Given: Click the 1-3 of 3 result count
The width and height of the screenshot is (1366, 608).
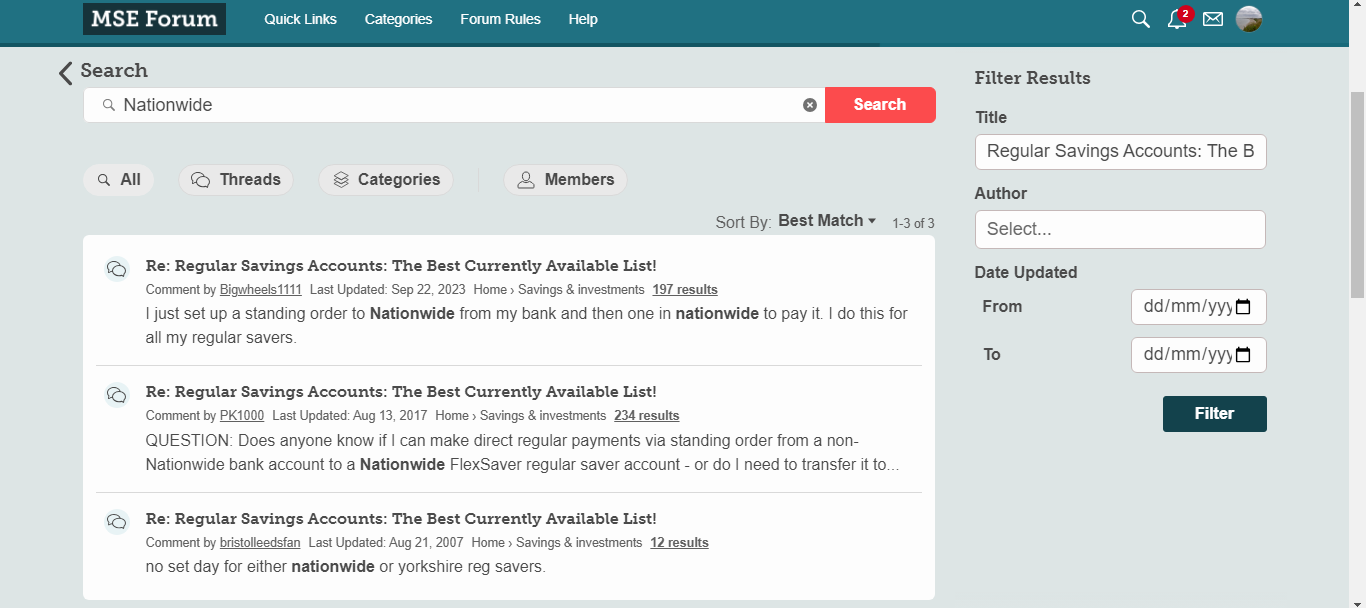Looking at the screenshot, I should 913,223.
